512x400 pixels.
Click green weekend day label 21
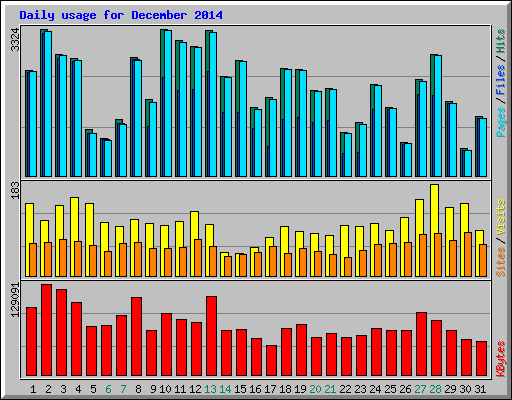[x=330, y=389]
